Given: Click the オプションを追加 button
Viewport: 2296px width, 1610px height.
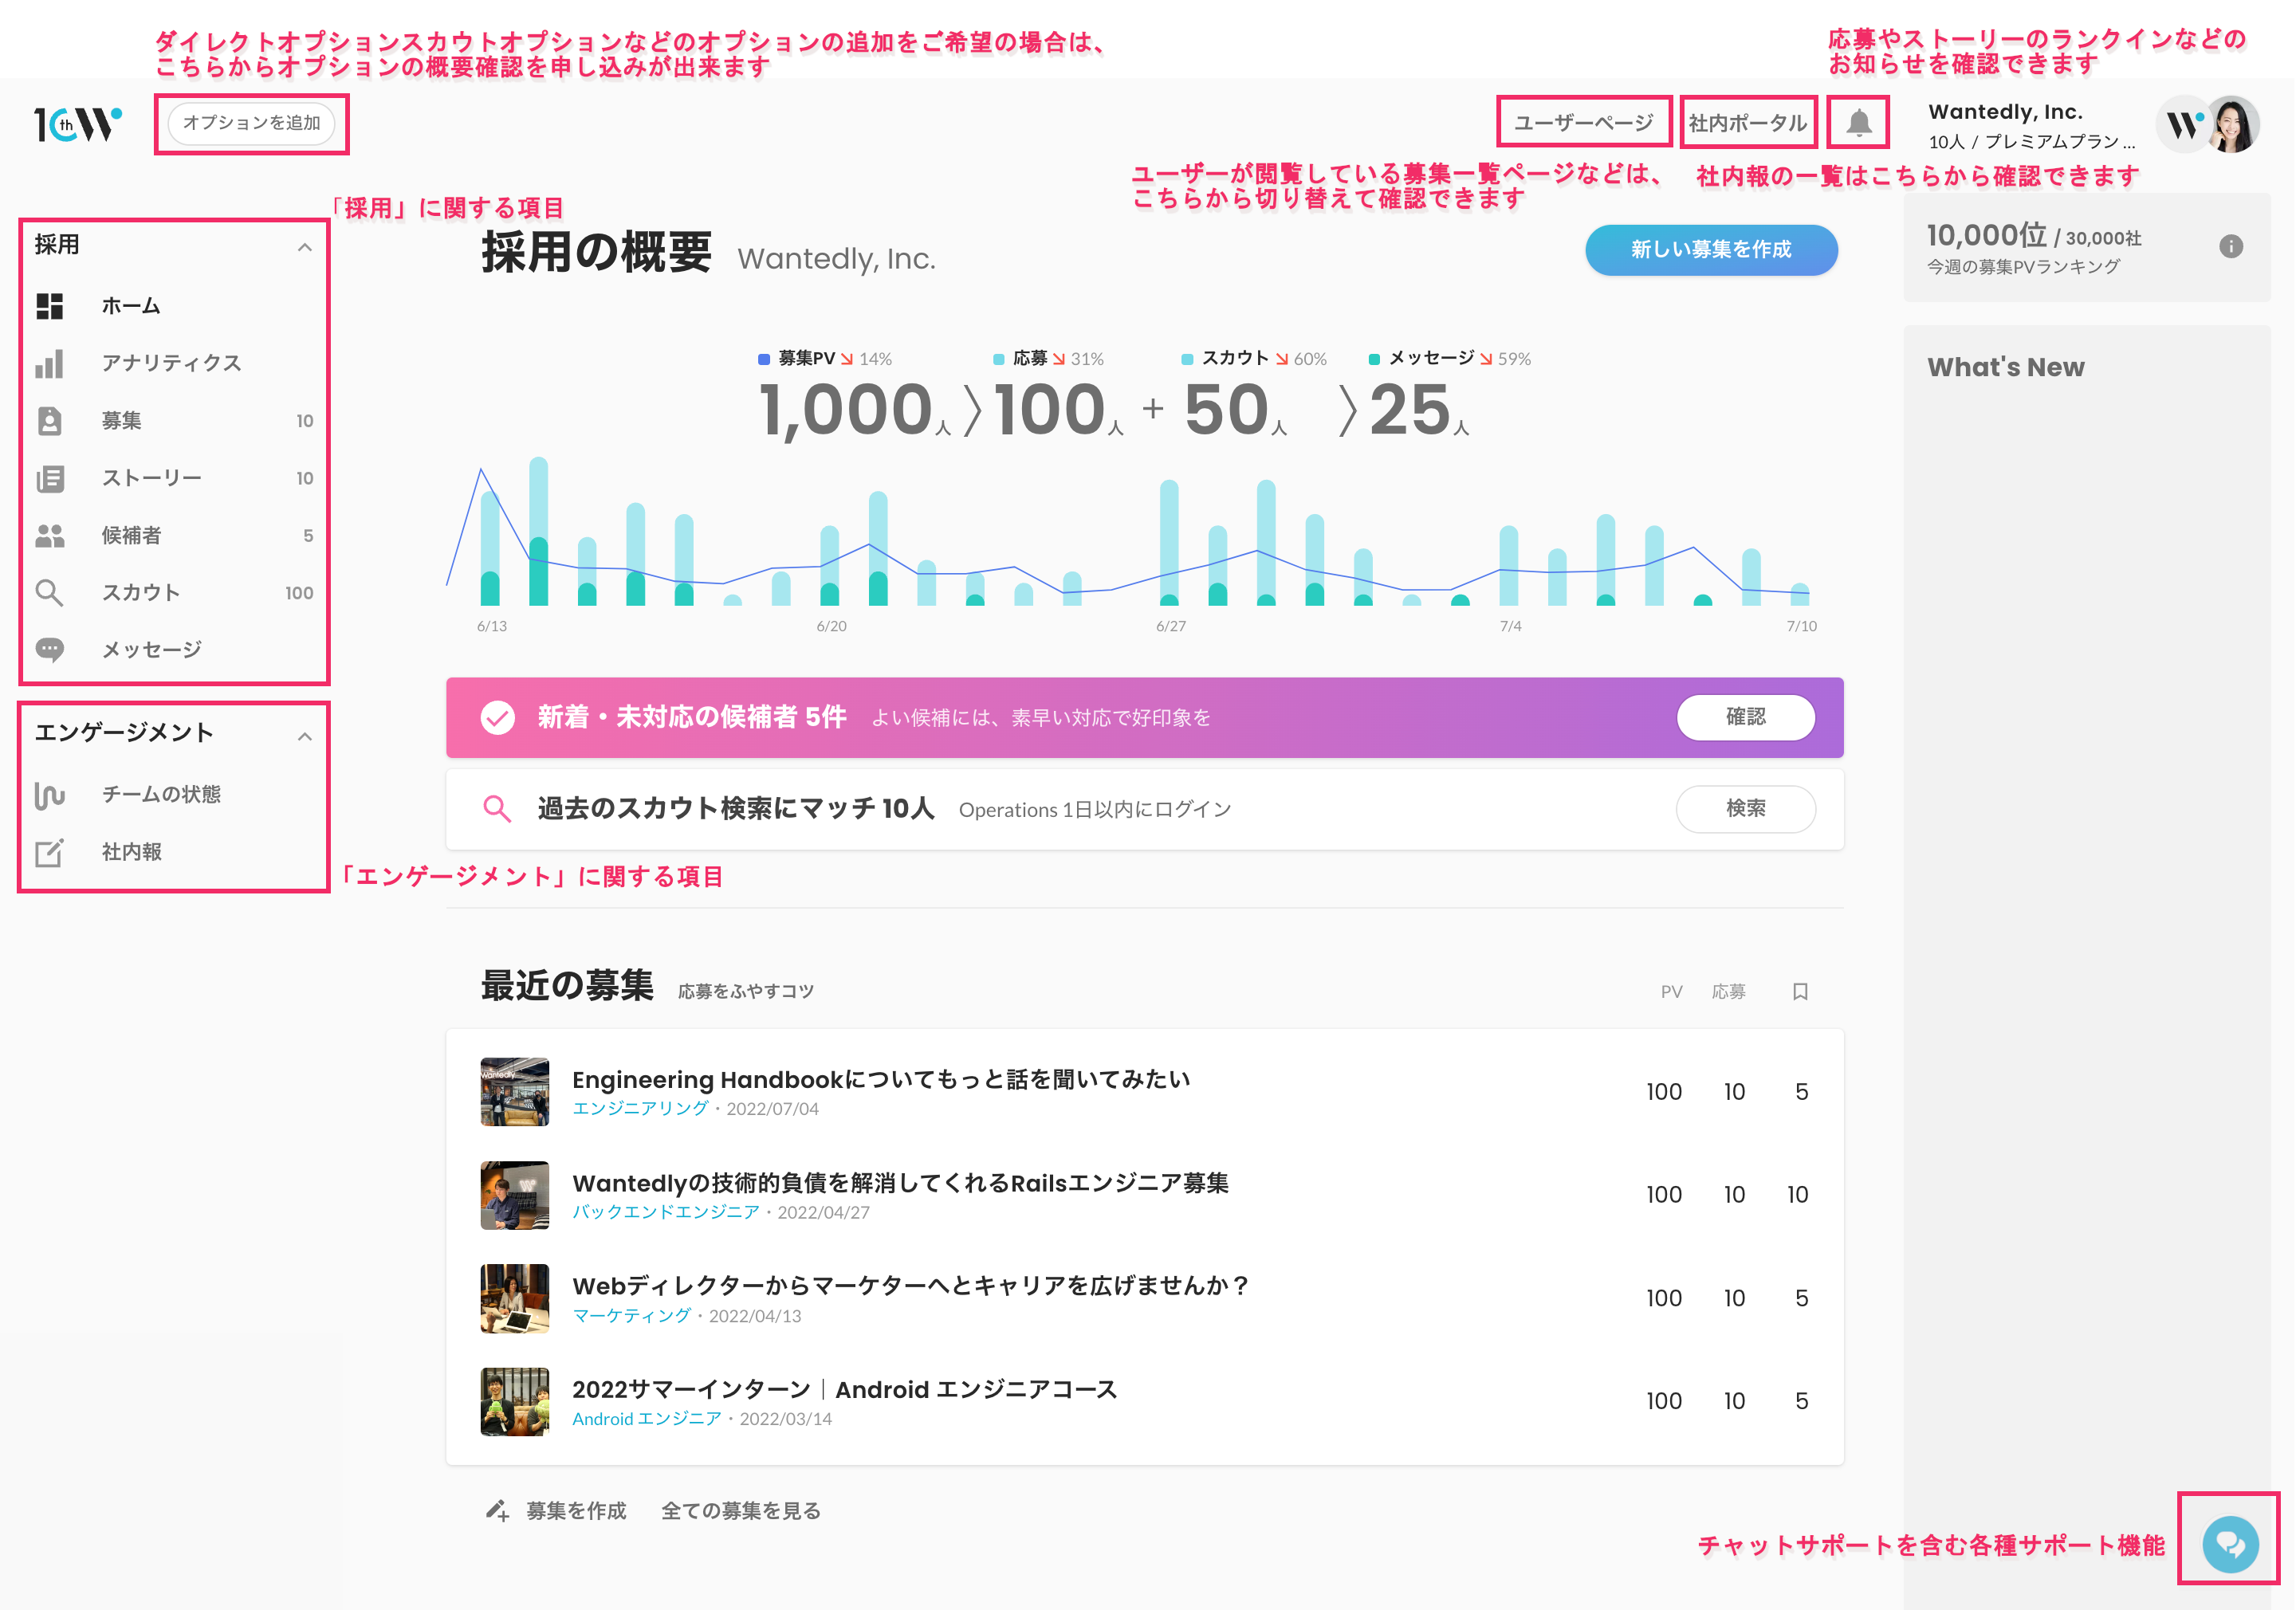Looking at the screenshot, I should pos(251,123).
